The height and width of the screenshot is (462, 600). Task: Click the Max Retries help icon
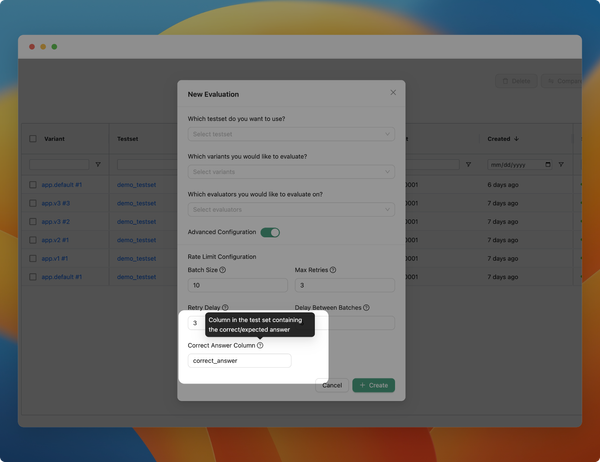pyautogui.click(x=332, y=270)
